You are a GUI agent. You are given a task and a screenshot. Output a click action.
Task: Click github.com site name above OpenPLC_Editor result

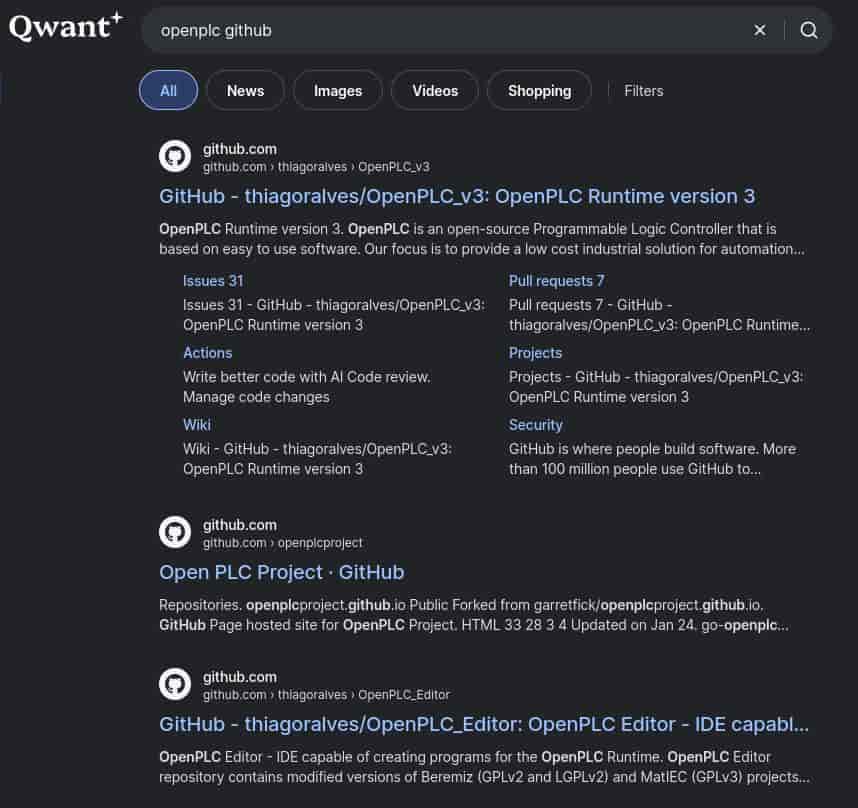coord(240,677)
